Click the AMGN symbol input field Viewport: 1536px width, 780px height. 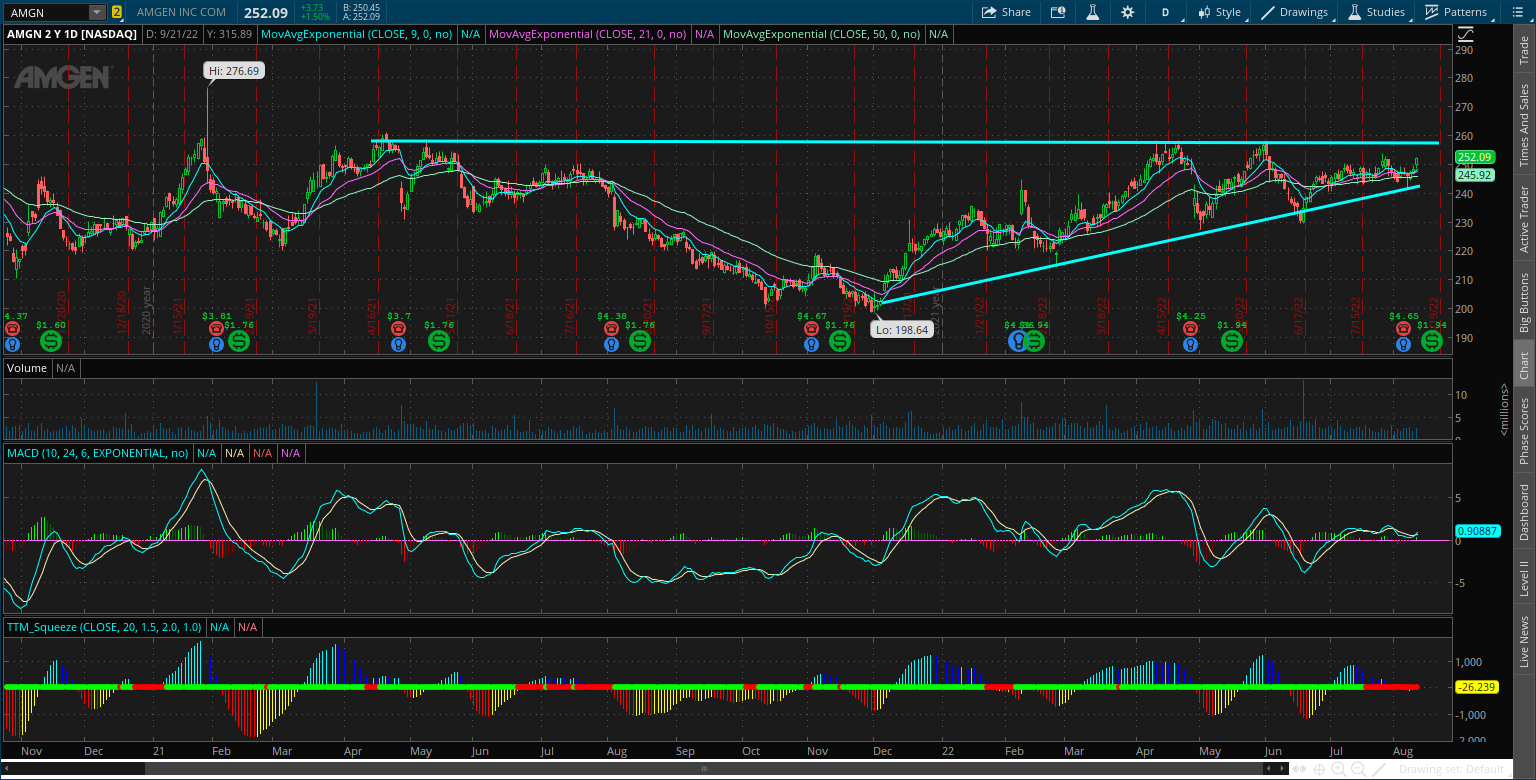pos(46,12)
